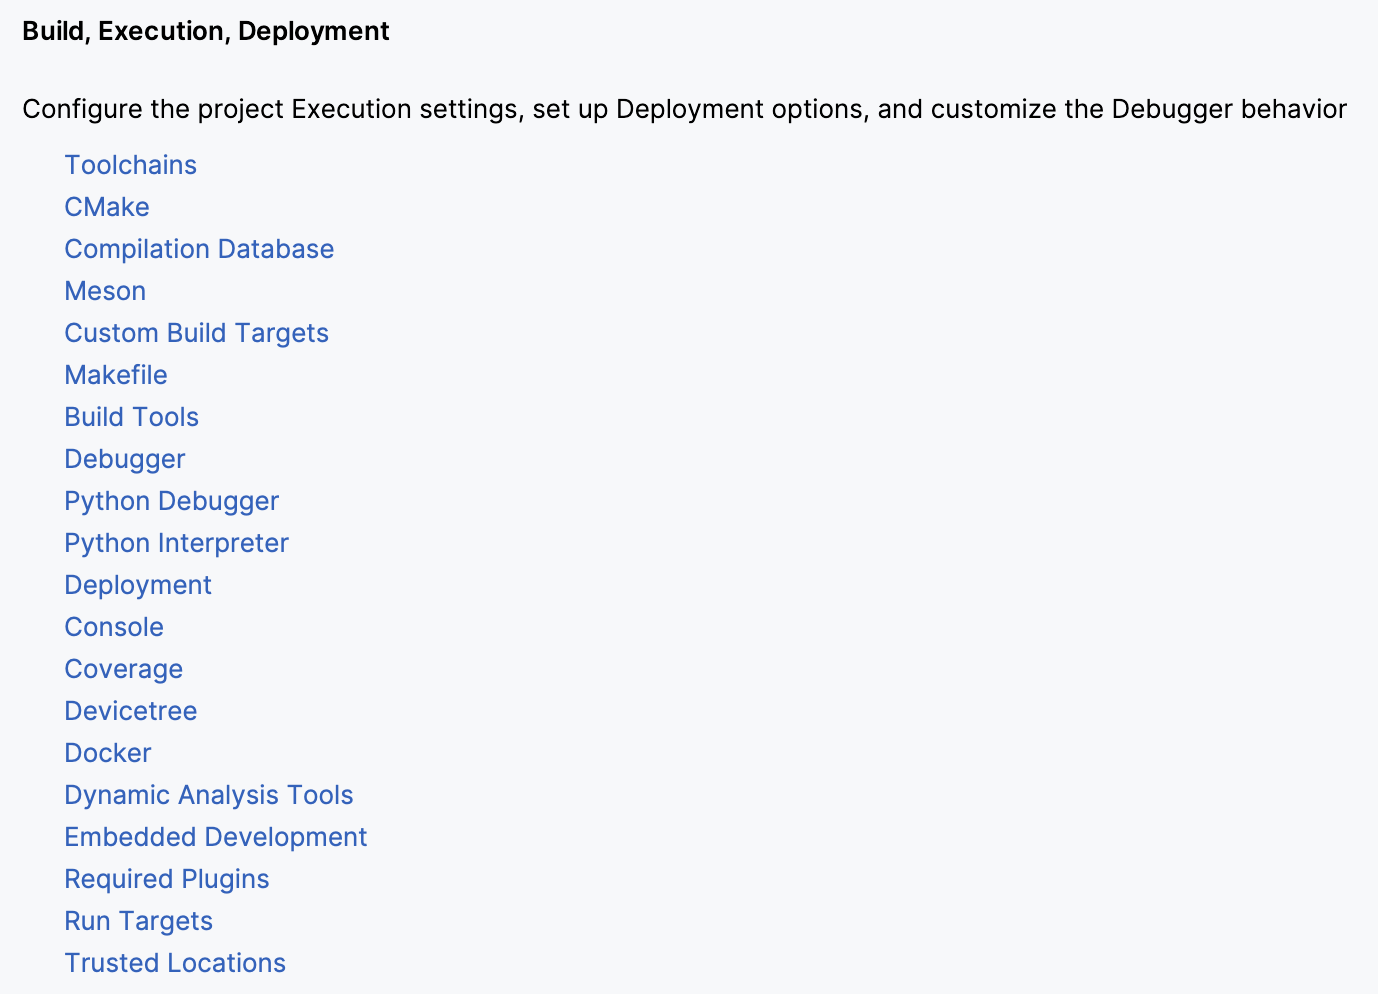The image size is (1378, 994).
Task: Open the Meson settings page
Action: (x=104, y=291)
